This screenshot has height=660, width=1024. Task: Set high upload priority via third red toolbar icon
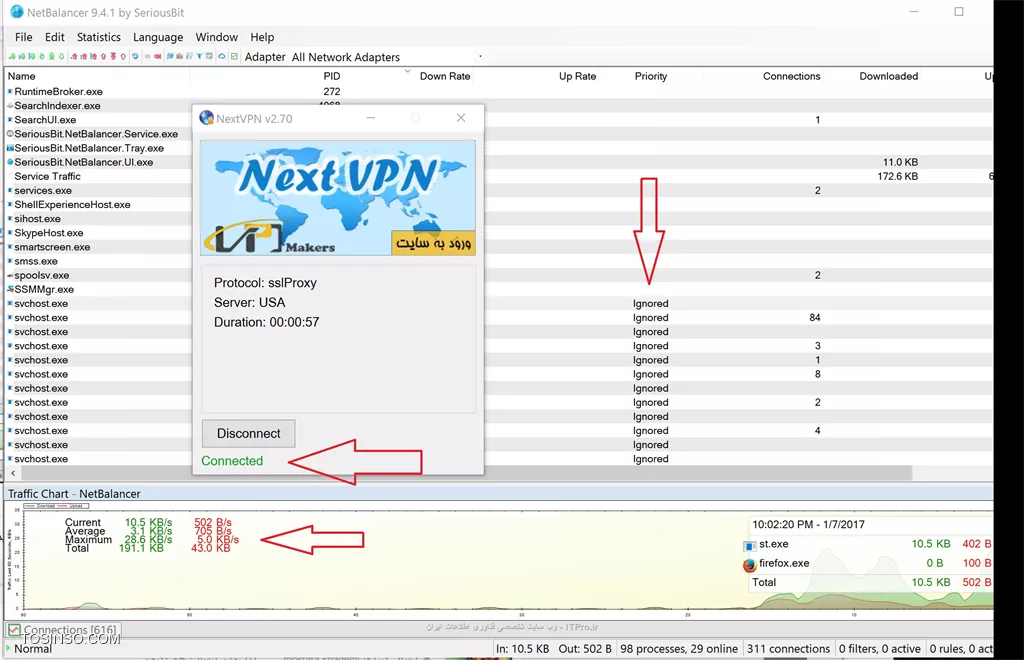tap(93, 56)
